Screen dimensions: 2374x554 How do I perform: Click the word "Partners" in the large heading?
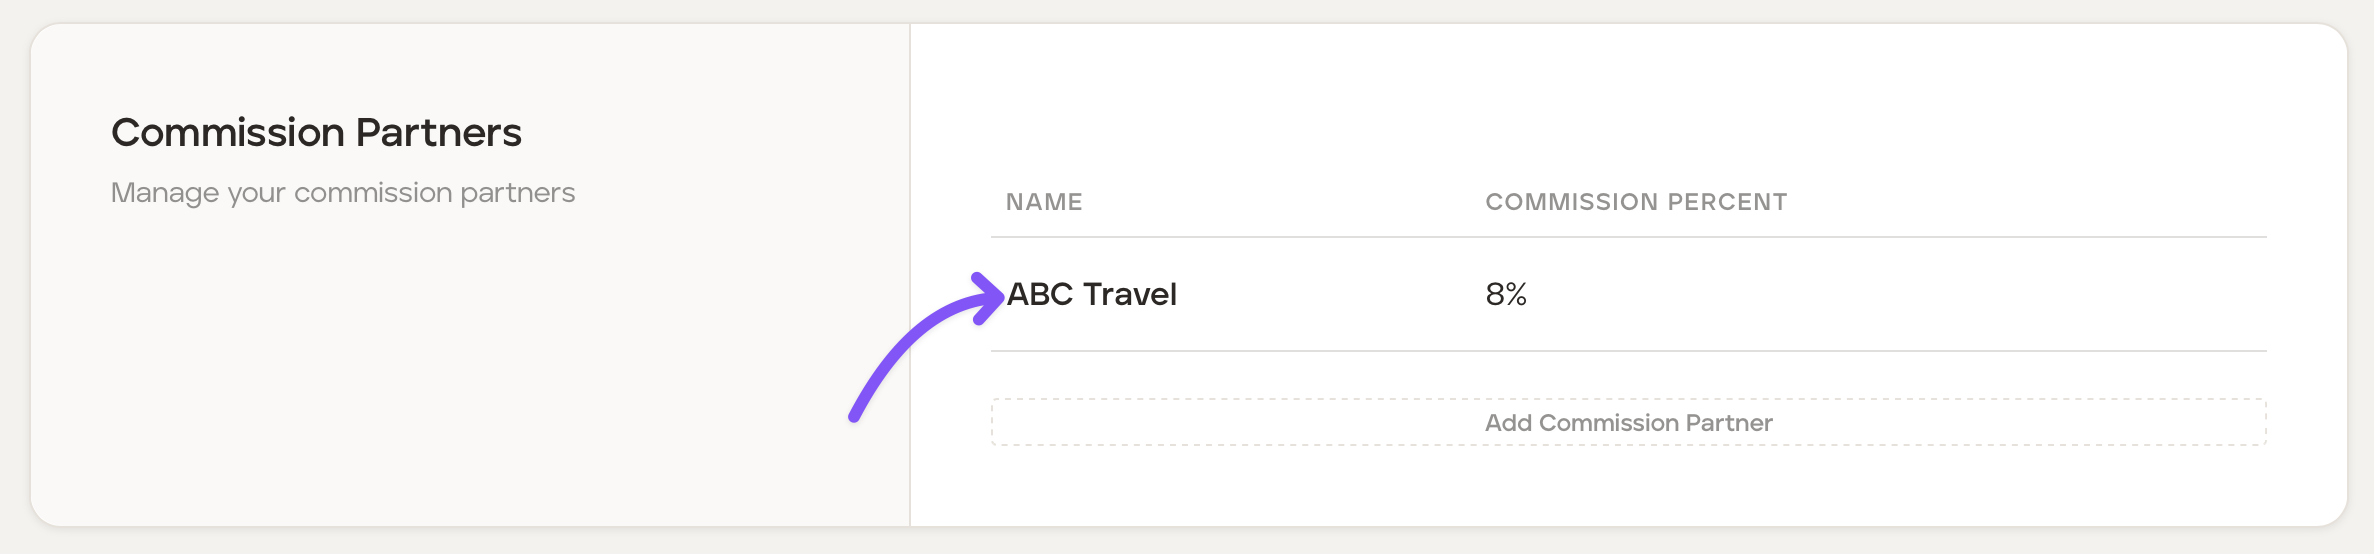(438, 133)
